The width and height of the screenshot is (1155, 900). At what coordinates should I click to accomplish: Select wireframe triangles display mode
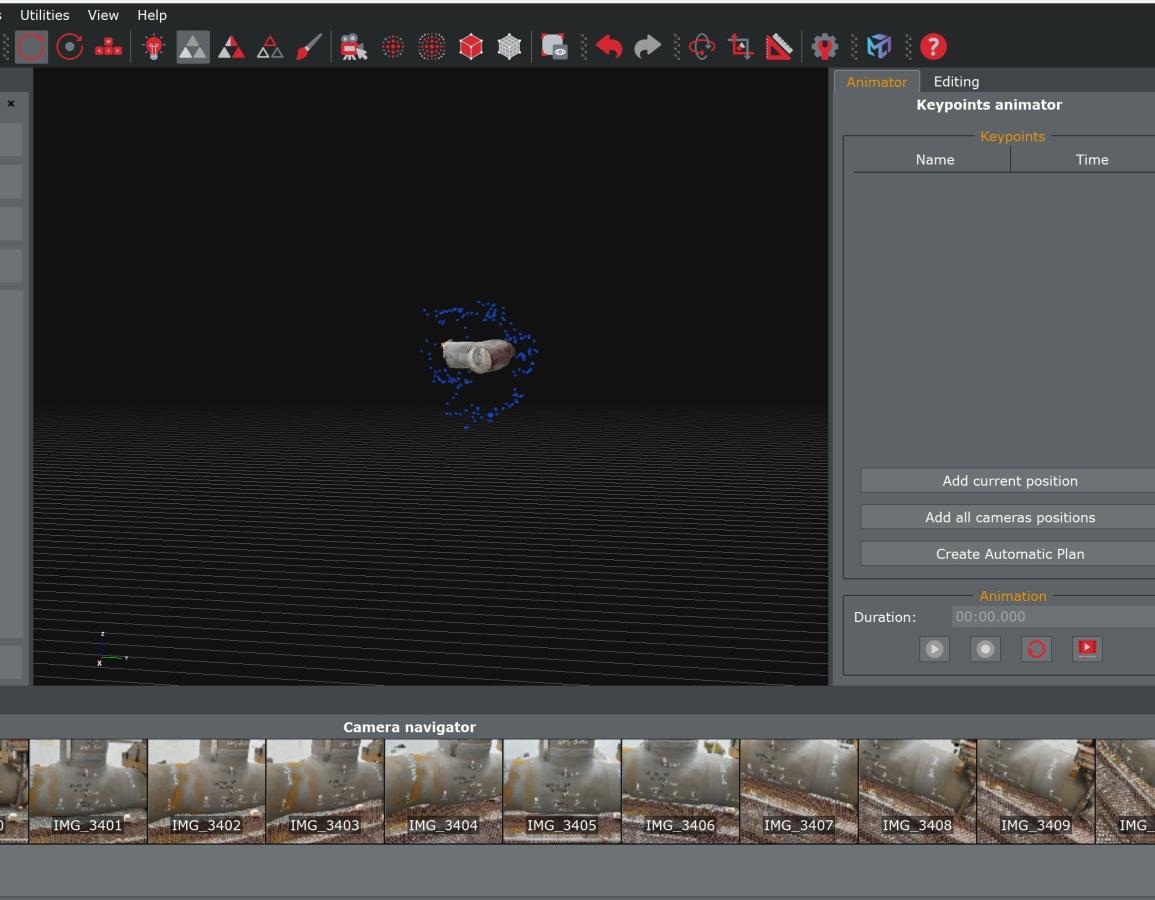point(270,47)
